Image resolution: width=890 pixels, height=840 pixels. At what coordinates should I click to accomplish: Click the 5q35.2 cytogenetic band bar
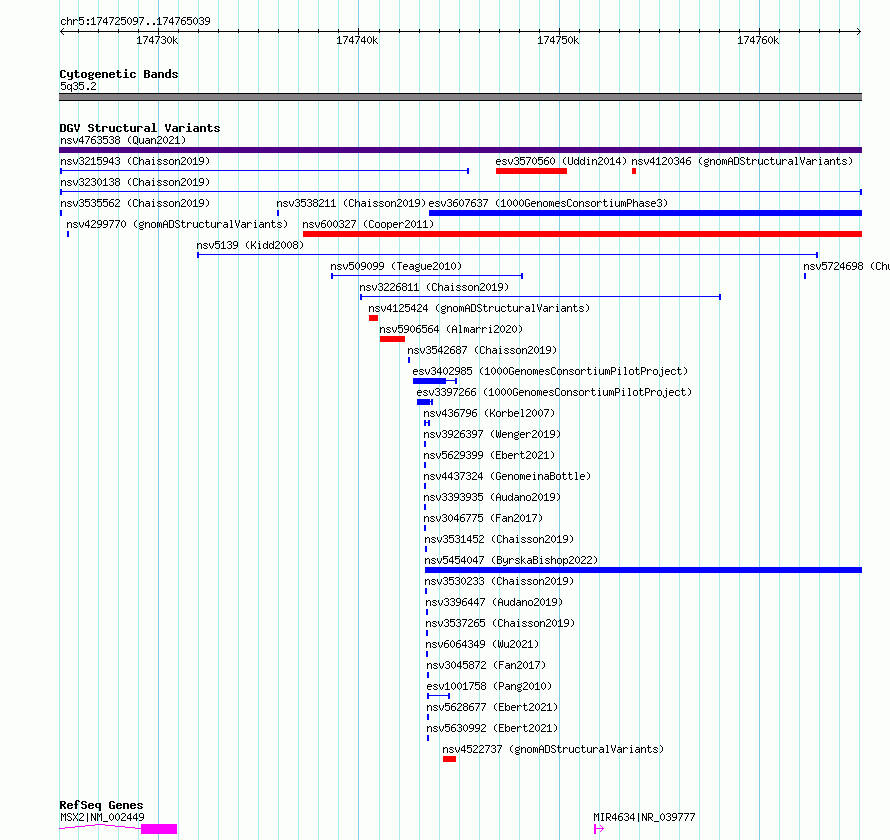click(460, 97)
